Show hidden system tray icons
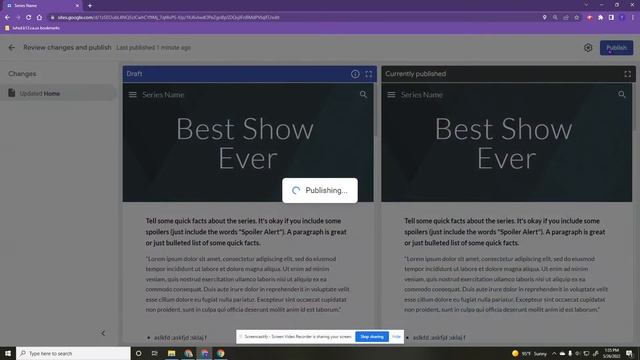Screen dimensions: 640x360 (554, 353)
